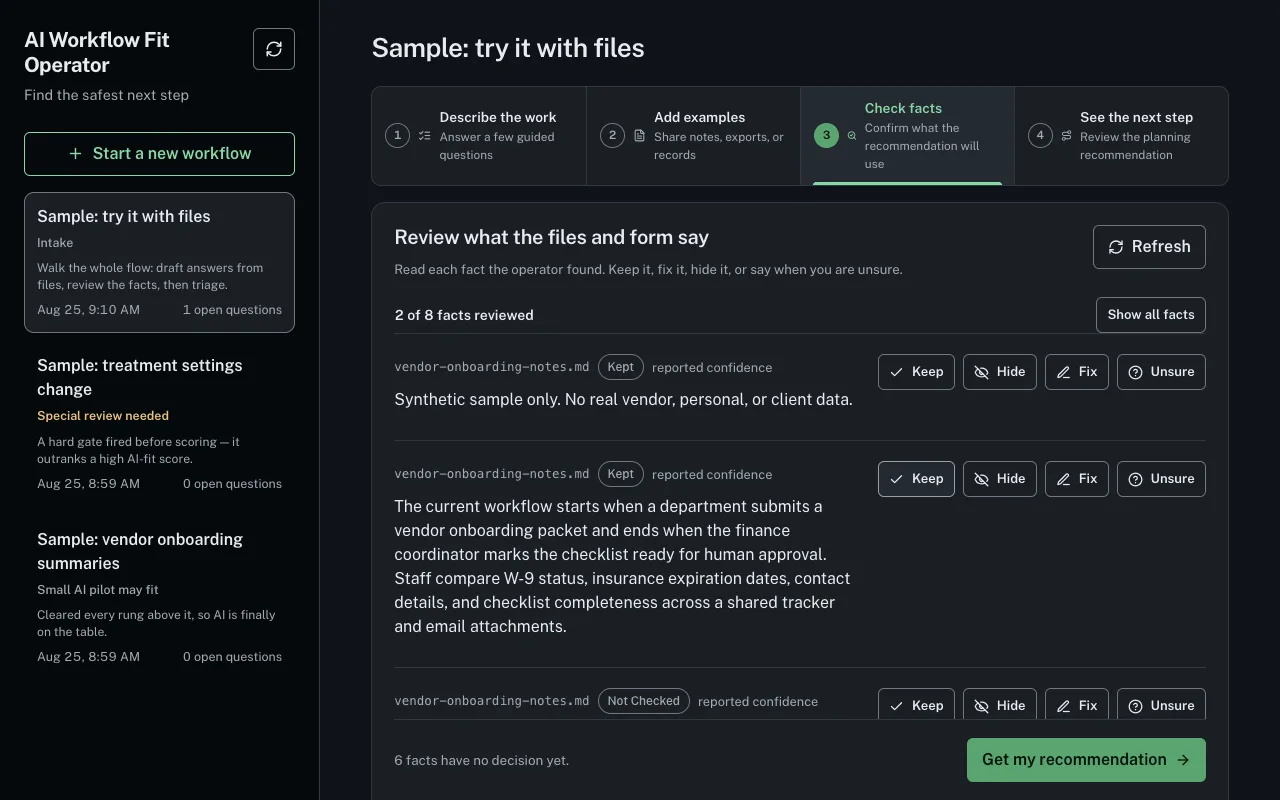The width and height of the screenshot is (1280, 800).
Task: Fix the Not Checked fact
Action: [1077, 704]
